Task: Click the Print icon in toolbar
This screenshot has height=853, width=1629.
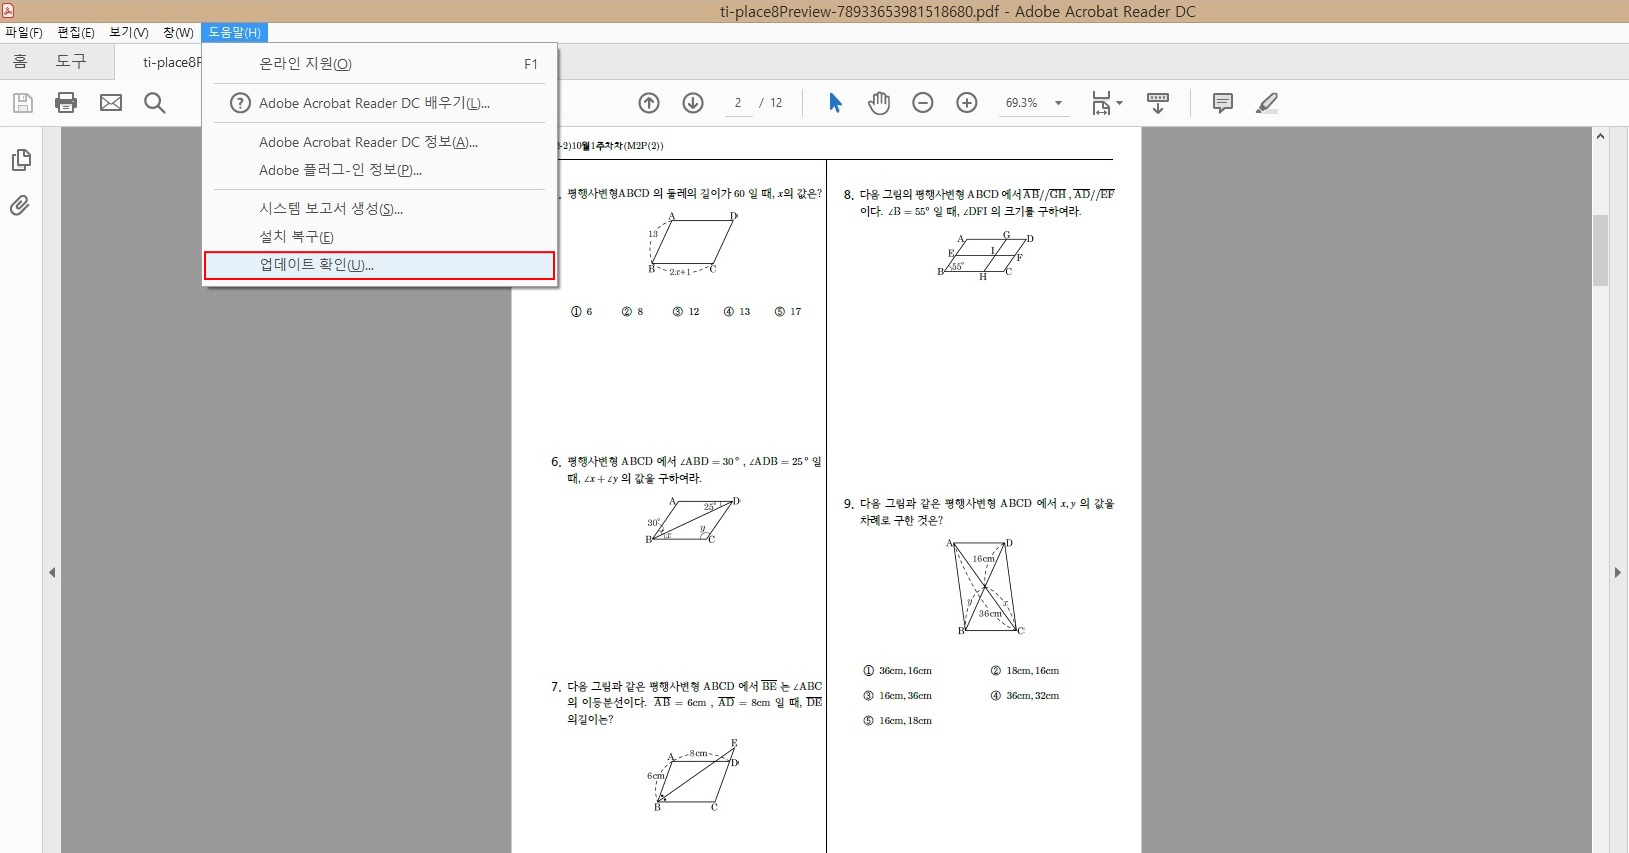Action: pyautogui.click(x=66, y=103)
